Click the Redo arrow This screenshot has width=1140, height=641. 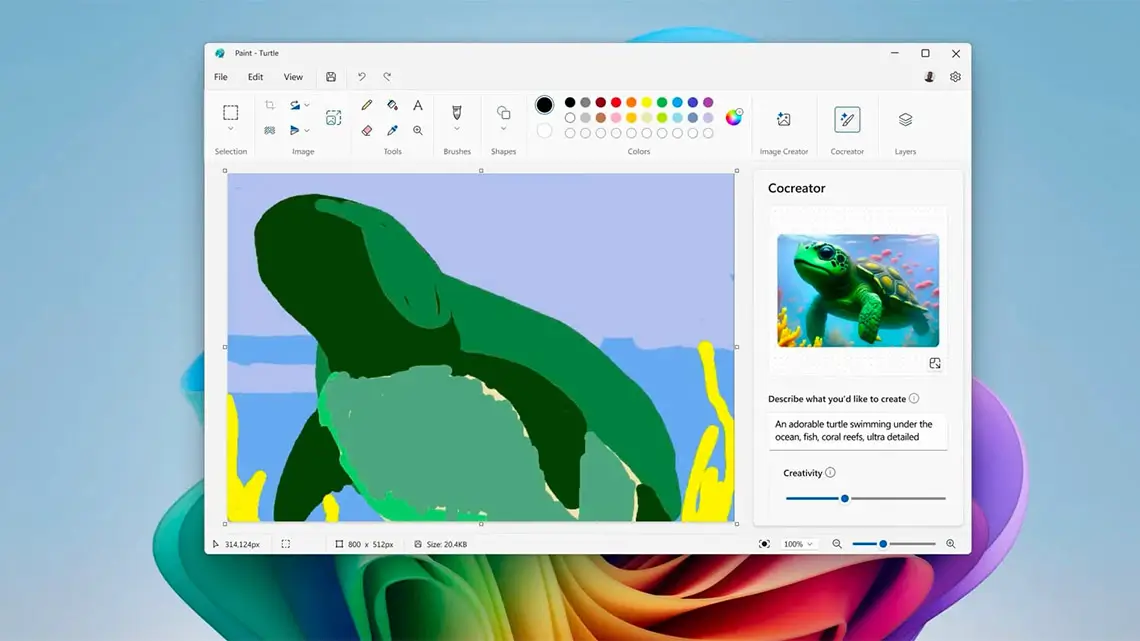pyautogui.click(x=388, y=77)
